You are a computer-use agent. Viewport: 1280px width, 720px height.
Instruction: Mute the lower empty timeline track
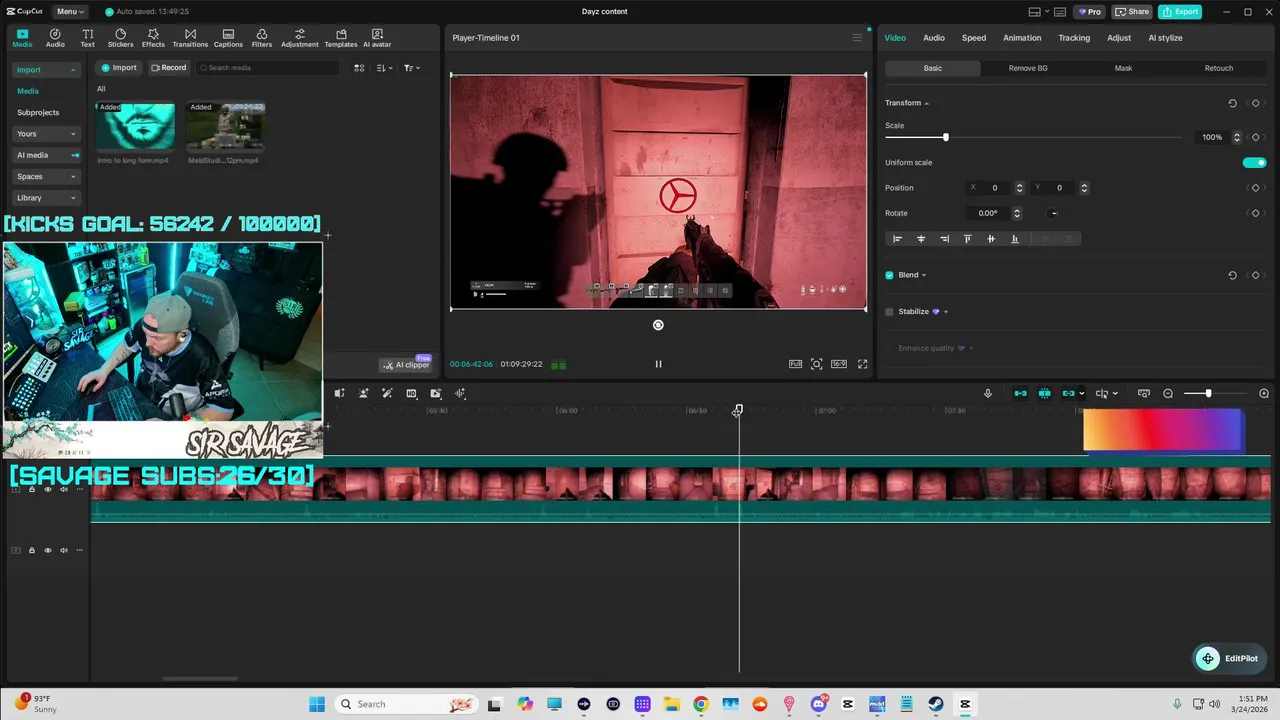64,550
